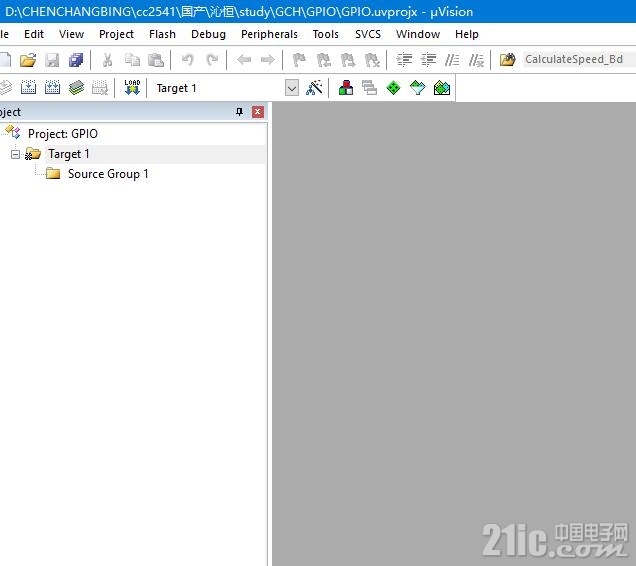
Task: Pin the Project panel
Action: pyautogui.click(x=239, y=112)
